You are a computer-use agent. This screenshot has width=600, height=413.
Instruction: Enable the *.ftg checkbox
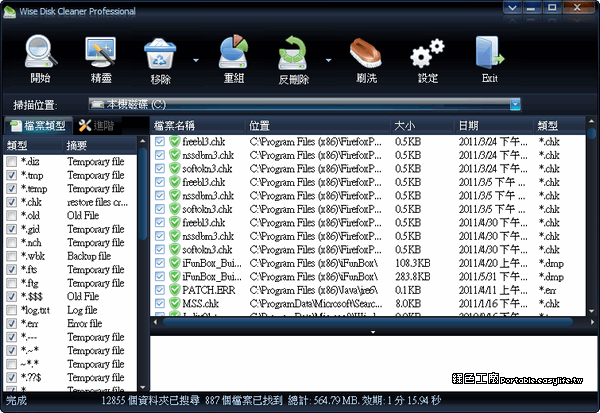tap(11, 283)
